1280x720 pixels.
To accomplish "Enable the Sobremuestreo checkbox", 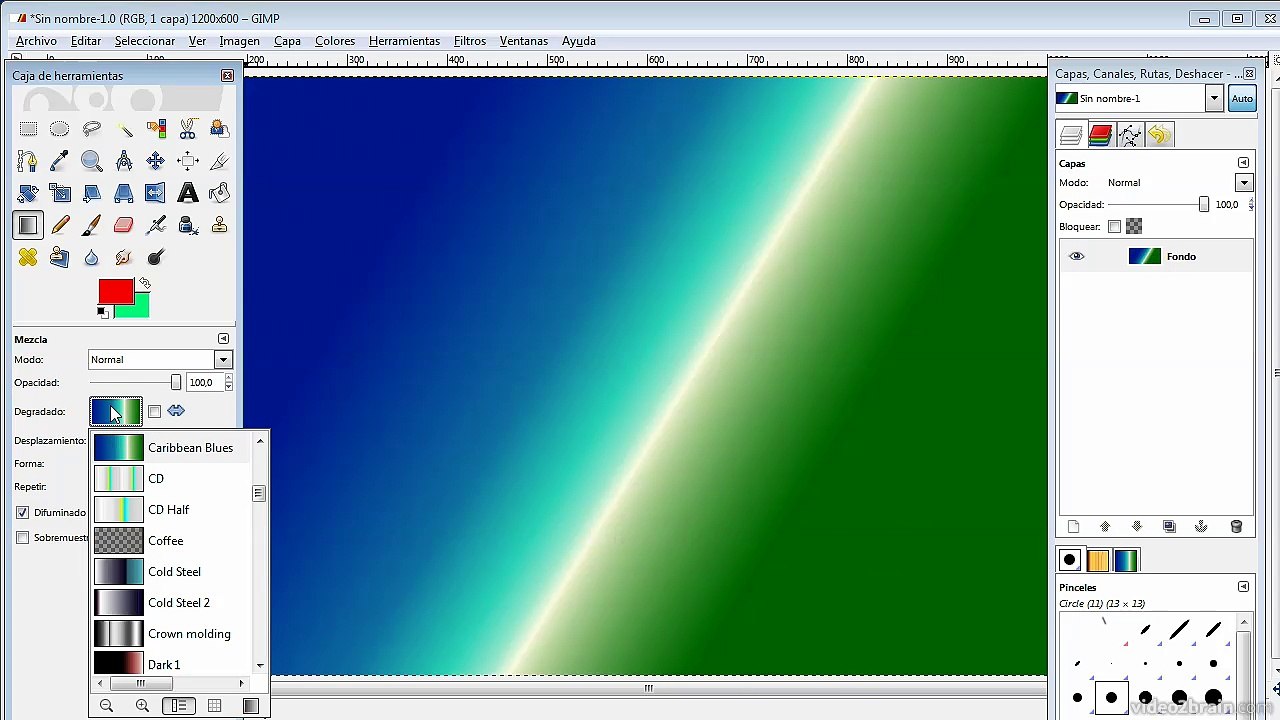I will 22,537.
